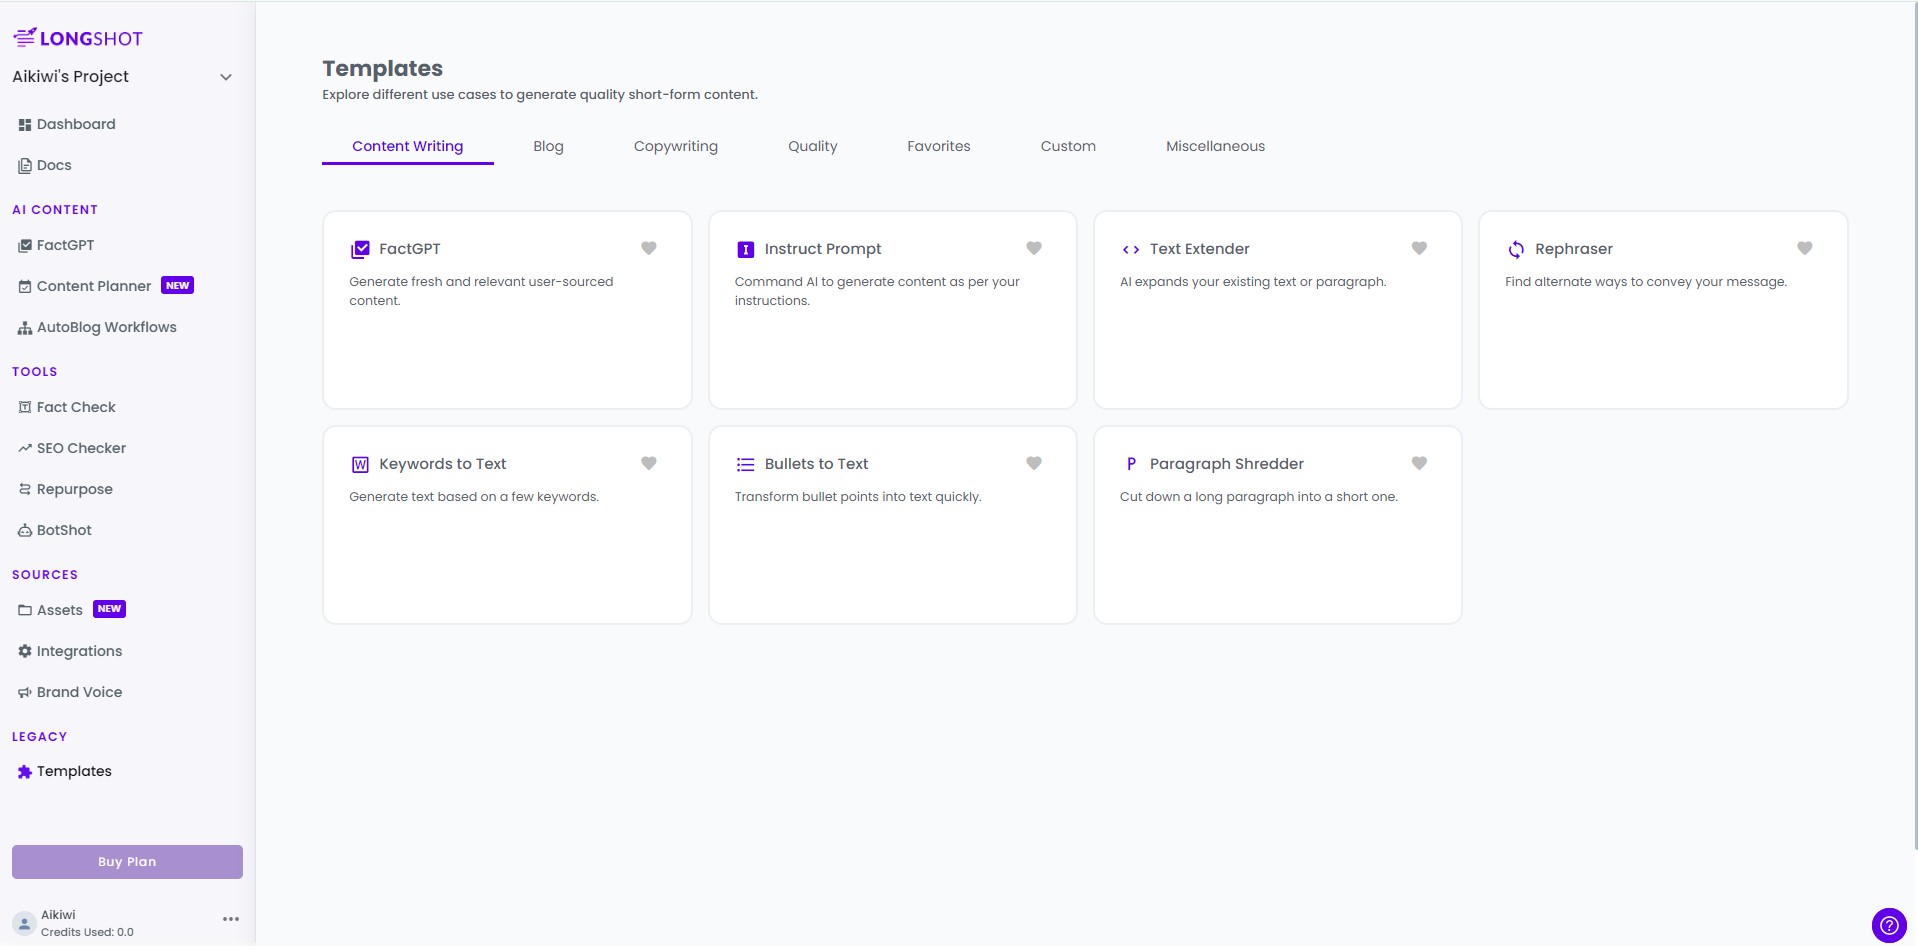Click the SEO Checker trend icon
Viewport: 1918px width, 946px height.
(25, 449)
